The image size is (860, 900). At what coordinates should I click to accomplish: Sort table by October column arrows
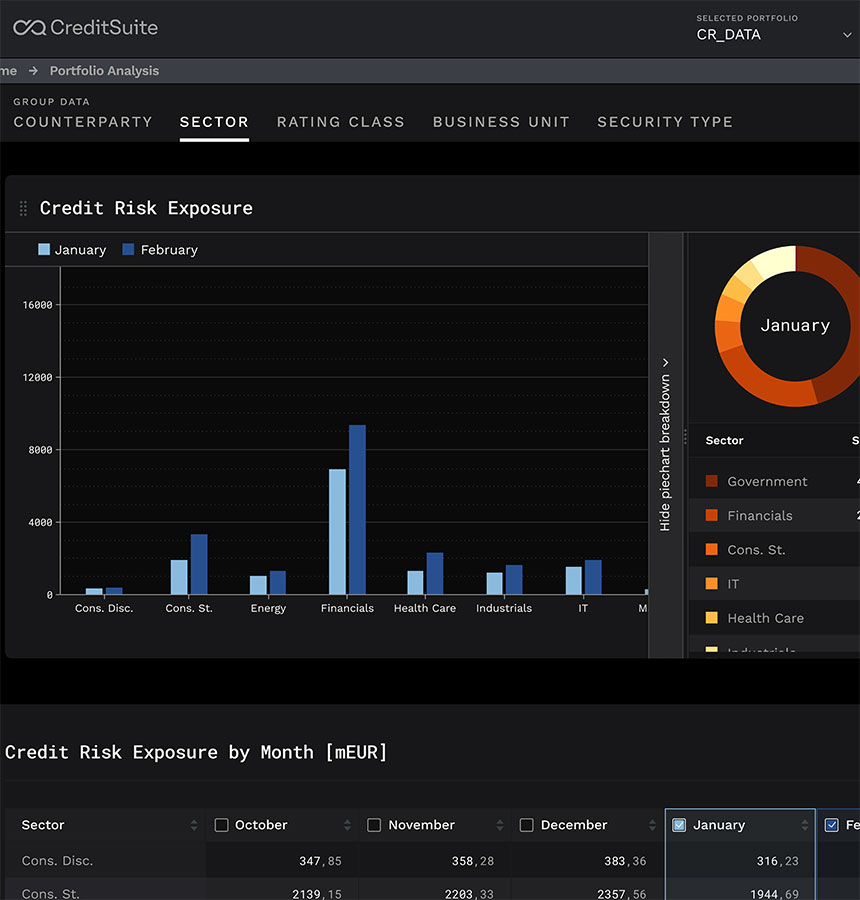347,825
